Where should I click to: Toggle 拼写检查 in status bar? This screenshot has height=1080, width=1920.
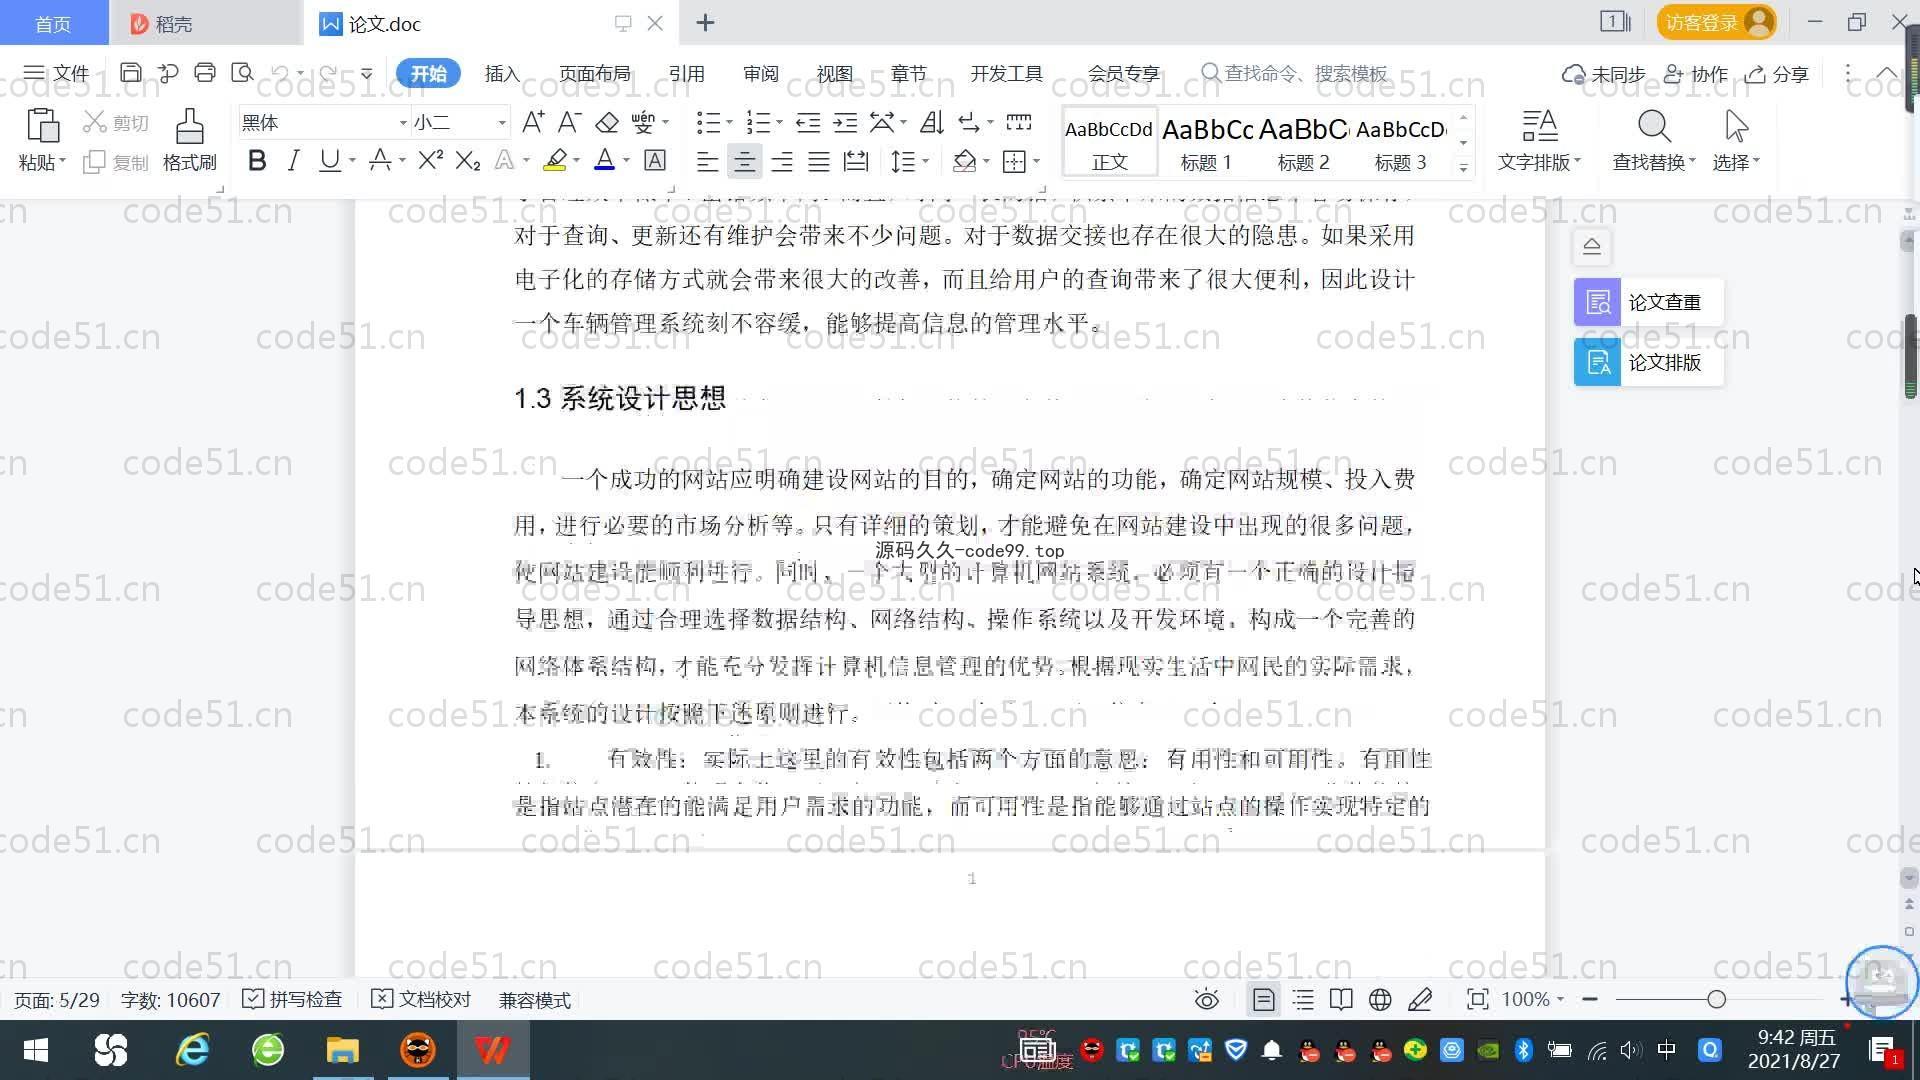point(293,1000)
